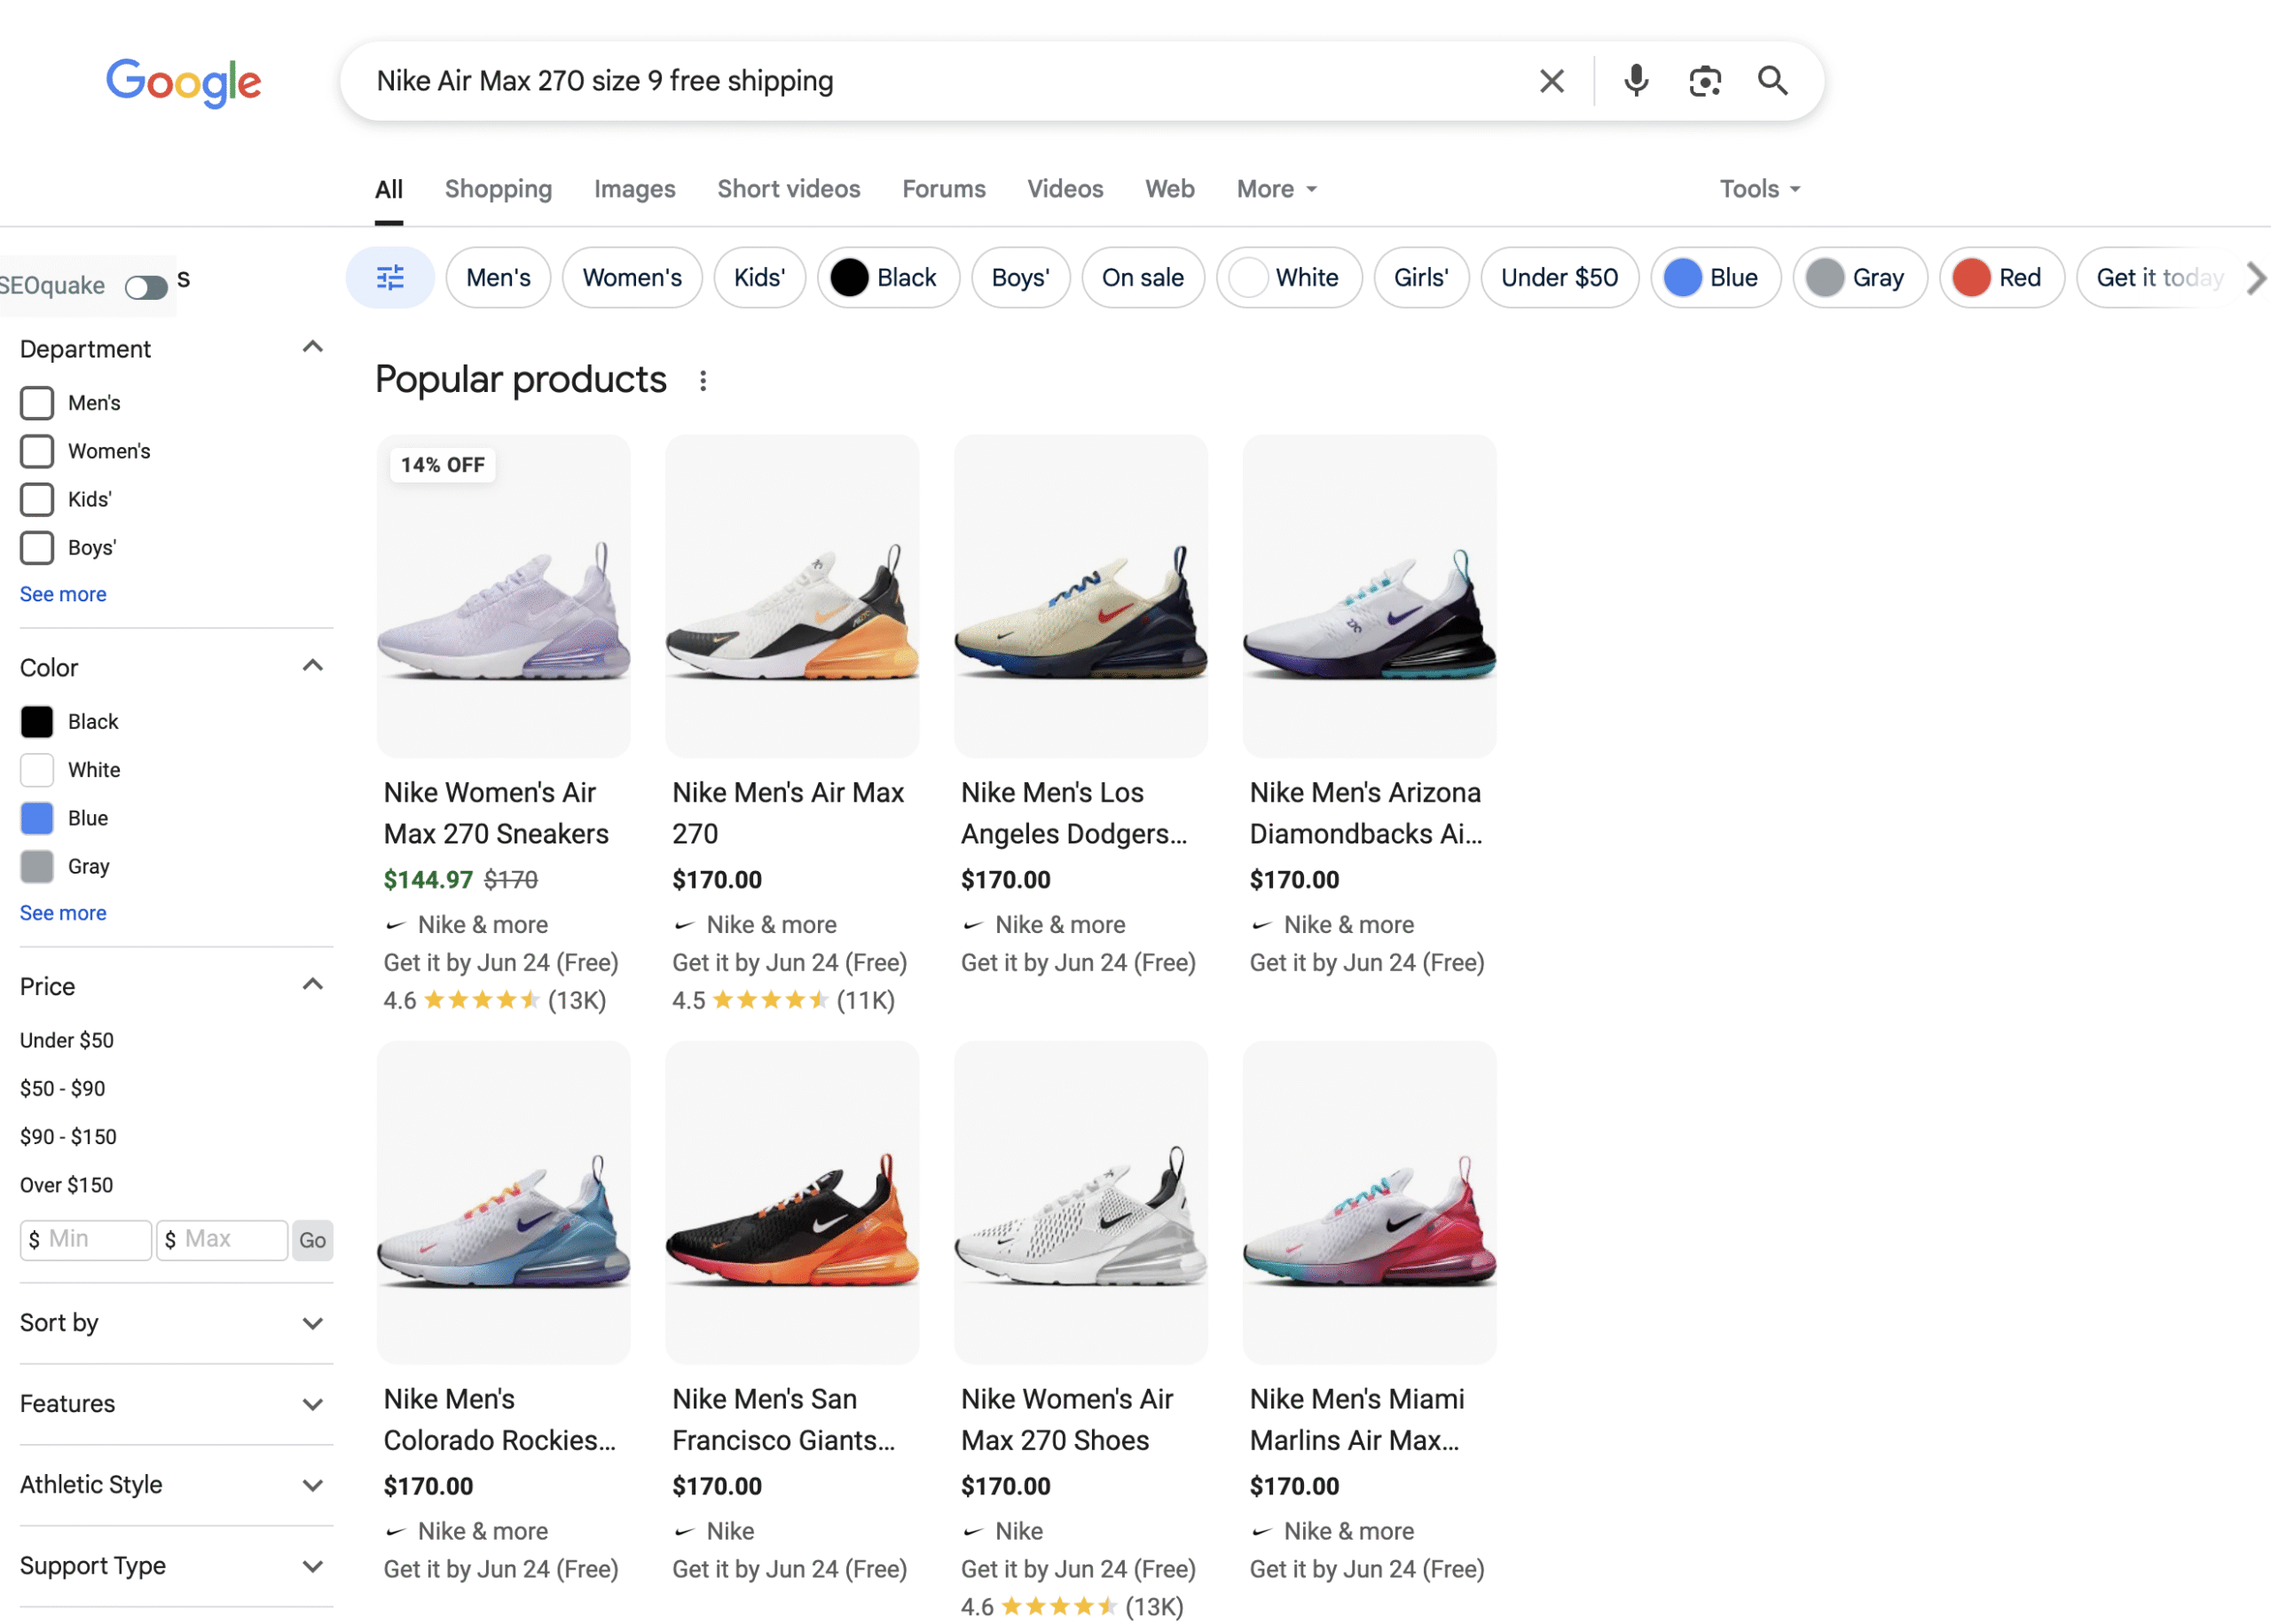Open the three-dot menu next to Popular products
The height and width of the screenshot is (1624, 2271).
point(703,380)
